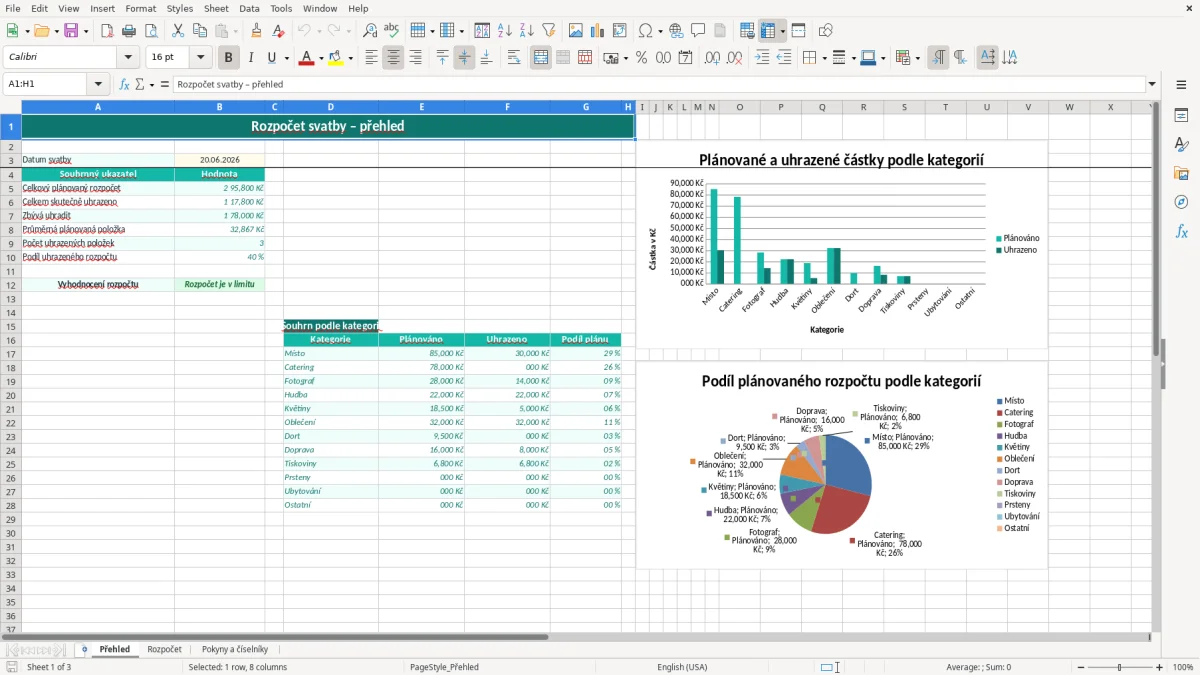Screen dimensions: 1200x675
Task: Click the Insert Comment icon
Action: click(x=698, y=31)
